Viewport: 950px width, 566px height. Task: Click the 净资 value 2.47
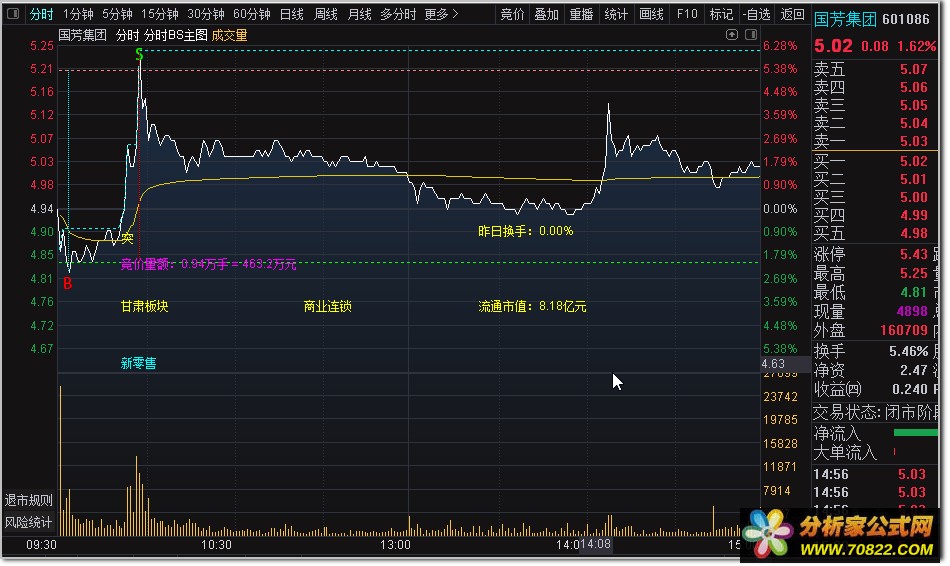tap(914, 370)
